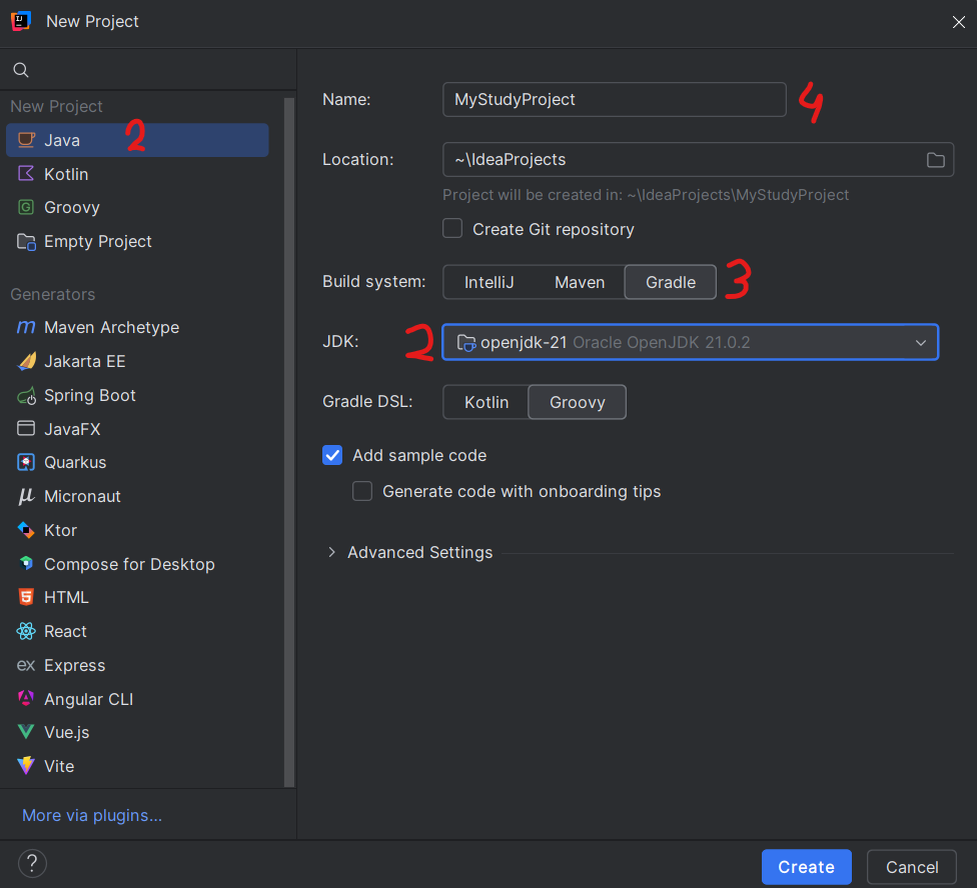Image resolution: width=977 pixels, height=888 pixels.
Task: Click the Express ex icon
Action: click(x=26, y=665)
